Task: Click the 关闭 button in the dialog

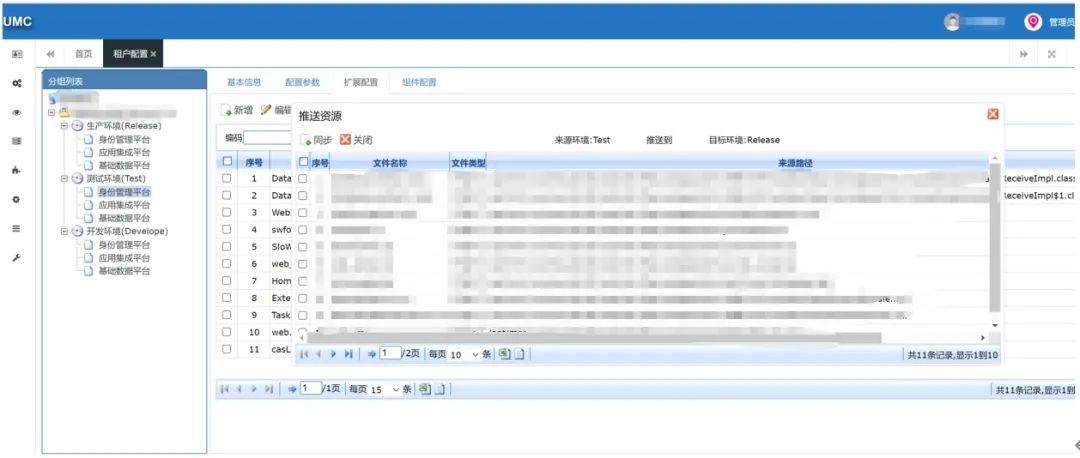Action: pos(356,140)
